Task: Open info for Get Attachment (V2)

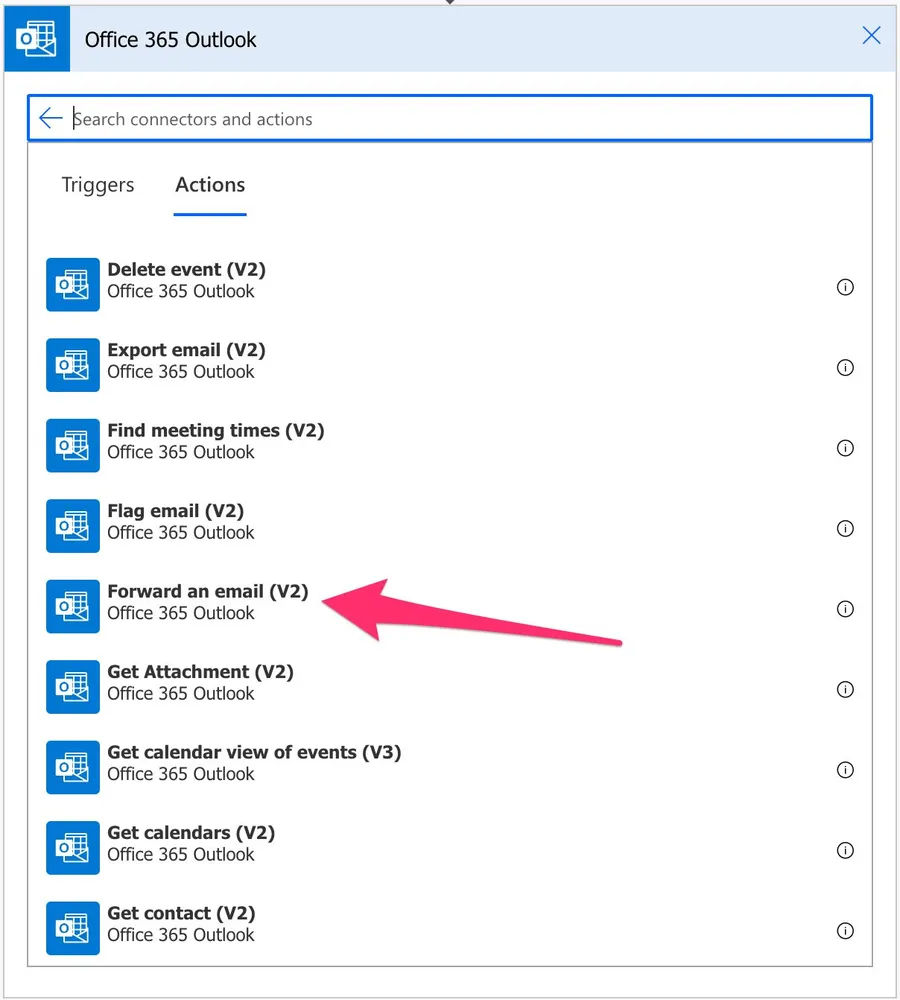Action: [845, 689]
